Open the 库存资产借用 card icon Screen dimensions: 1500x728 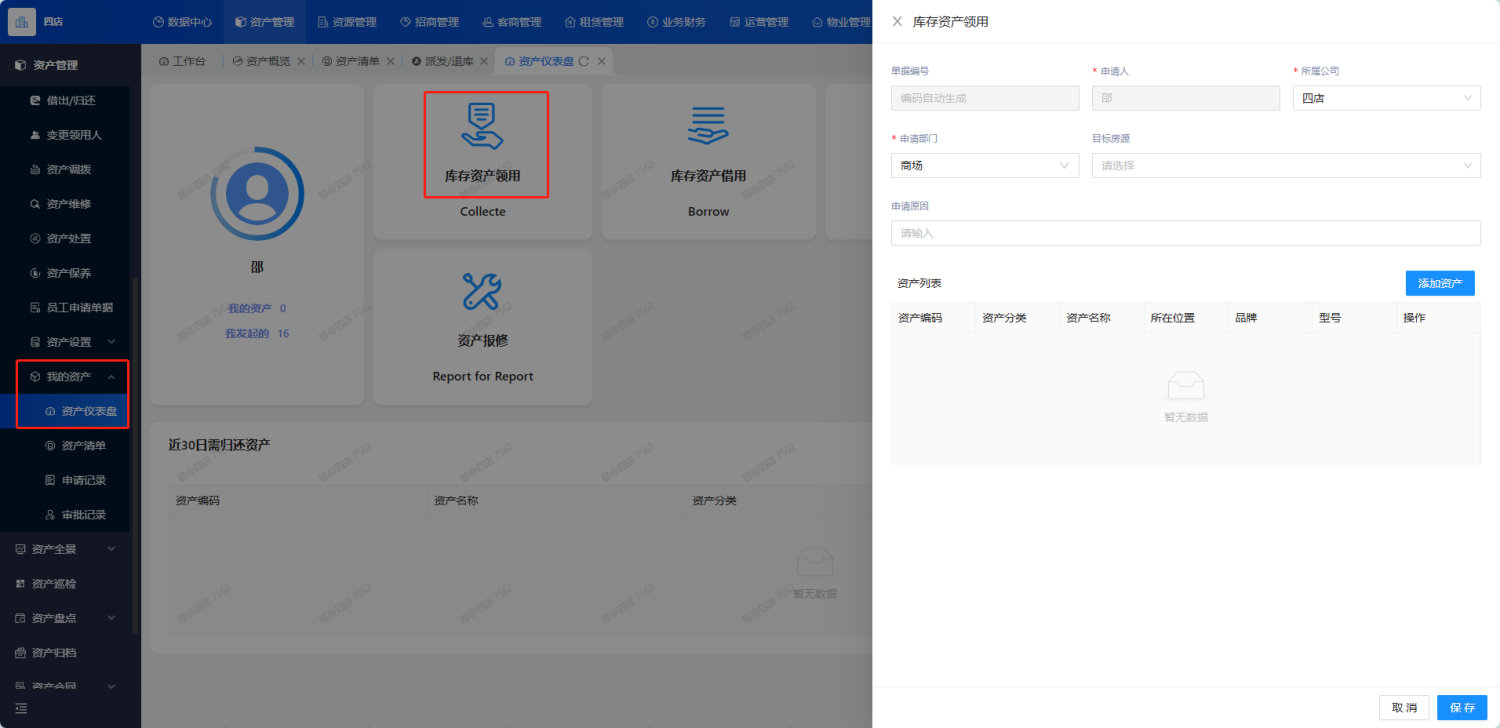pyautogui.click(x=709, y=126)
